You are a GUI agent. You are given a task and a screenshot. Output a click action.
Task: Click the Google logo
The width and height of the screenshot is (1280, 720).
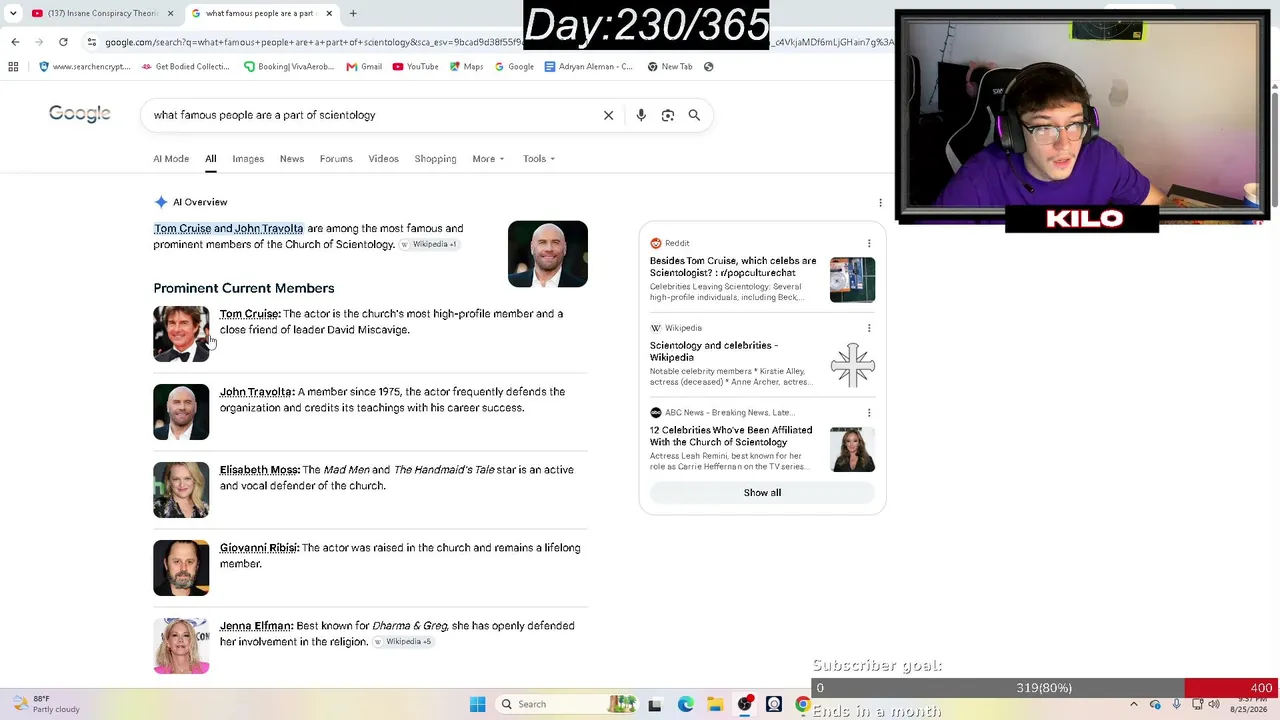[x=80, y=114]
